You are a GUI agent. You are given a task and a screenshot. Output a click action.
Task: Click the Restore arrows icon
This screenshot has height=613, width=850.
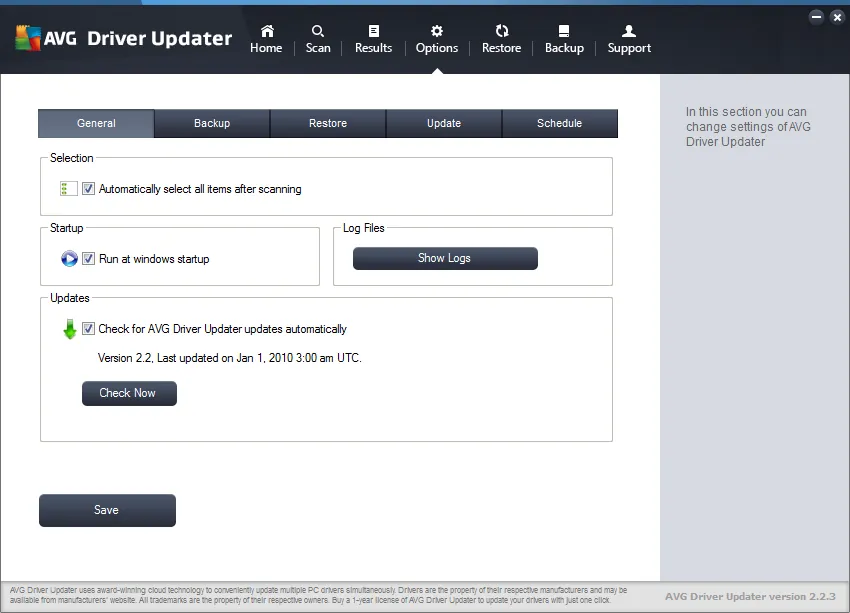point(501,31)
